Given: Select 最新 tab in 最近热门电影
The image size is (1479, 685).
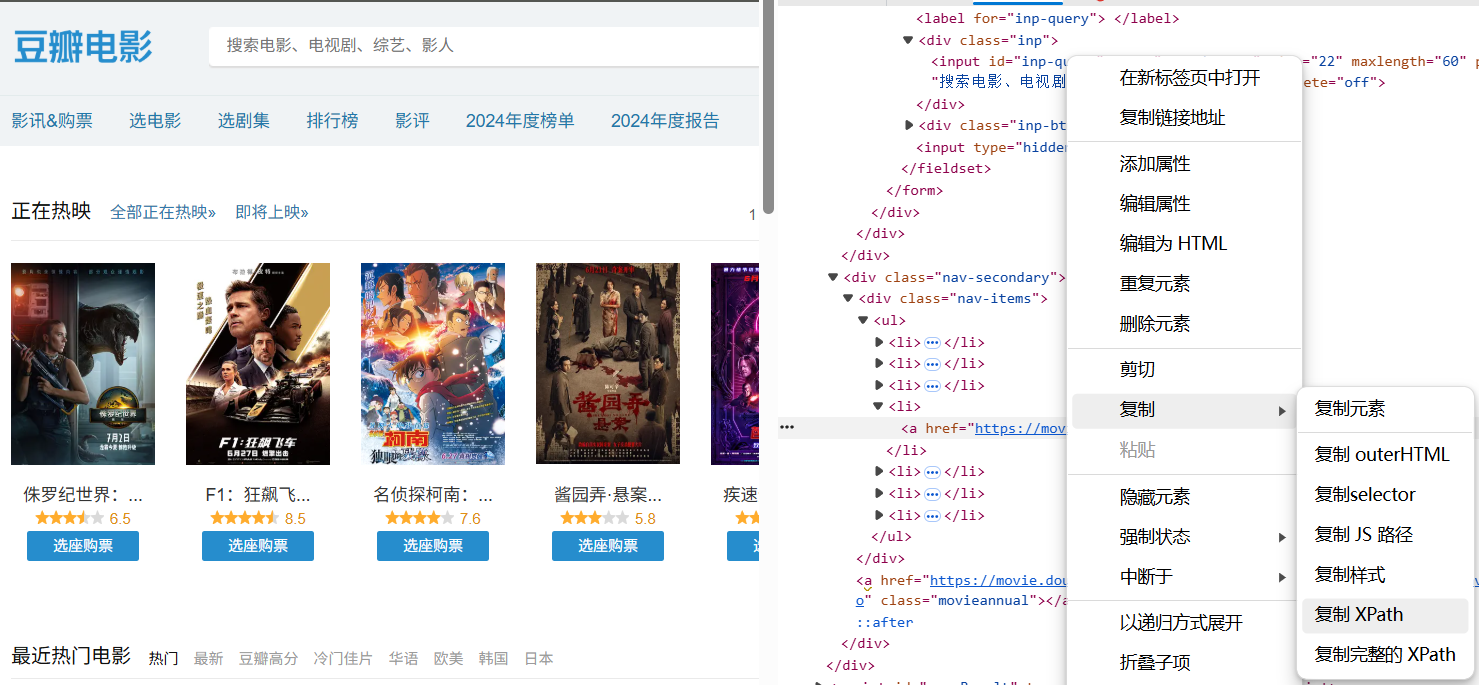Looking at the screenshot, I should (x=208, y=658).
